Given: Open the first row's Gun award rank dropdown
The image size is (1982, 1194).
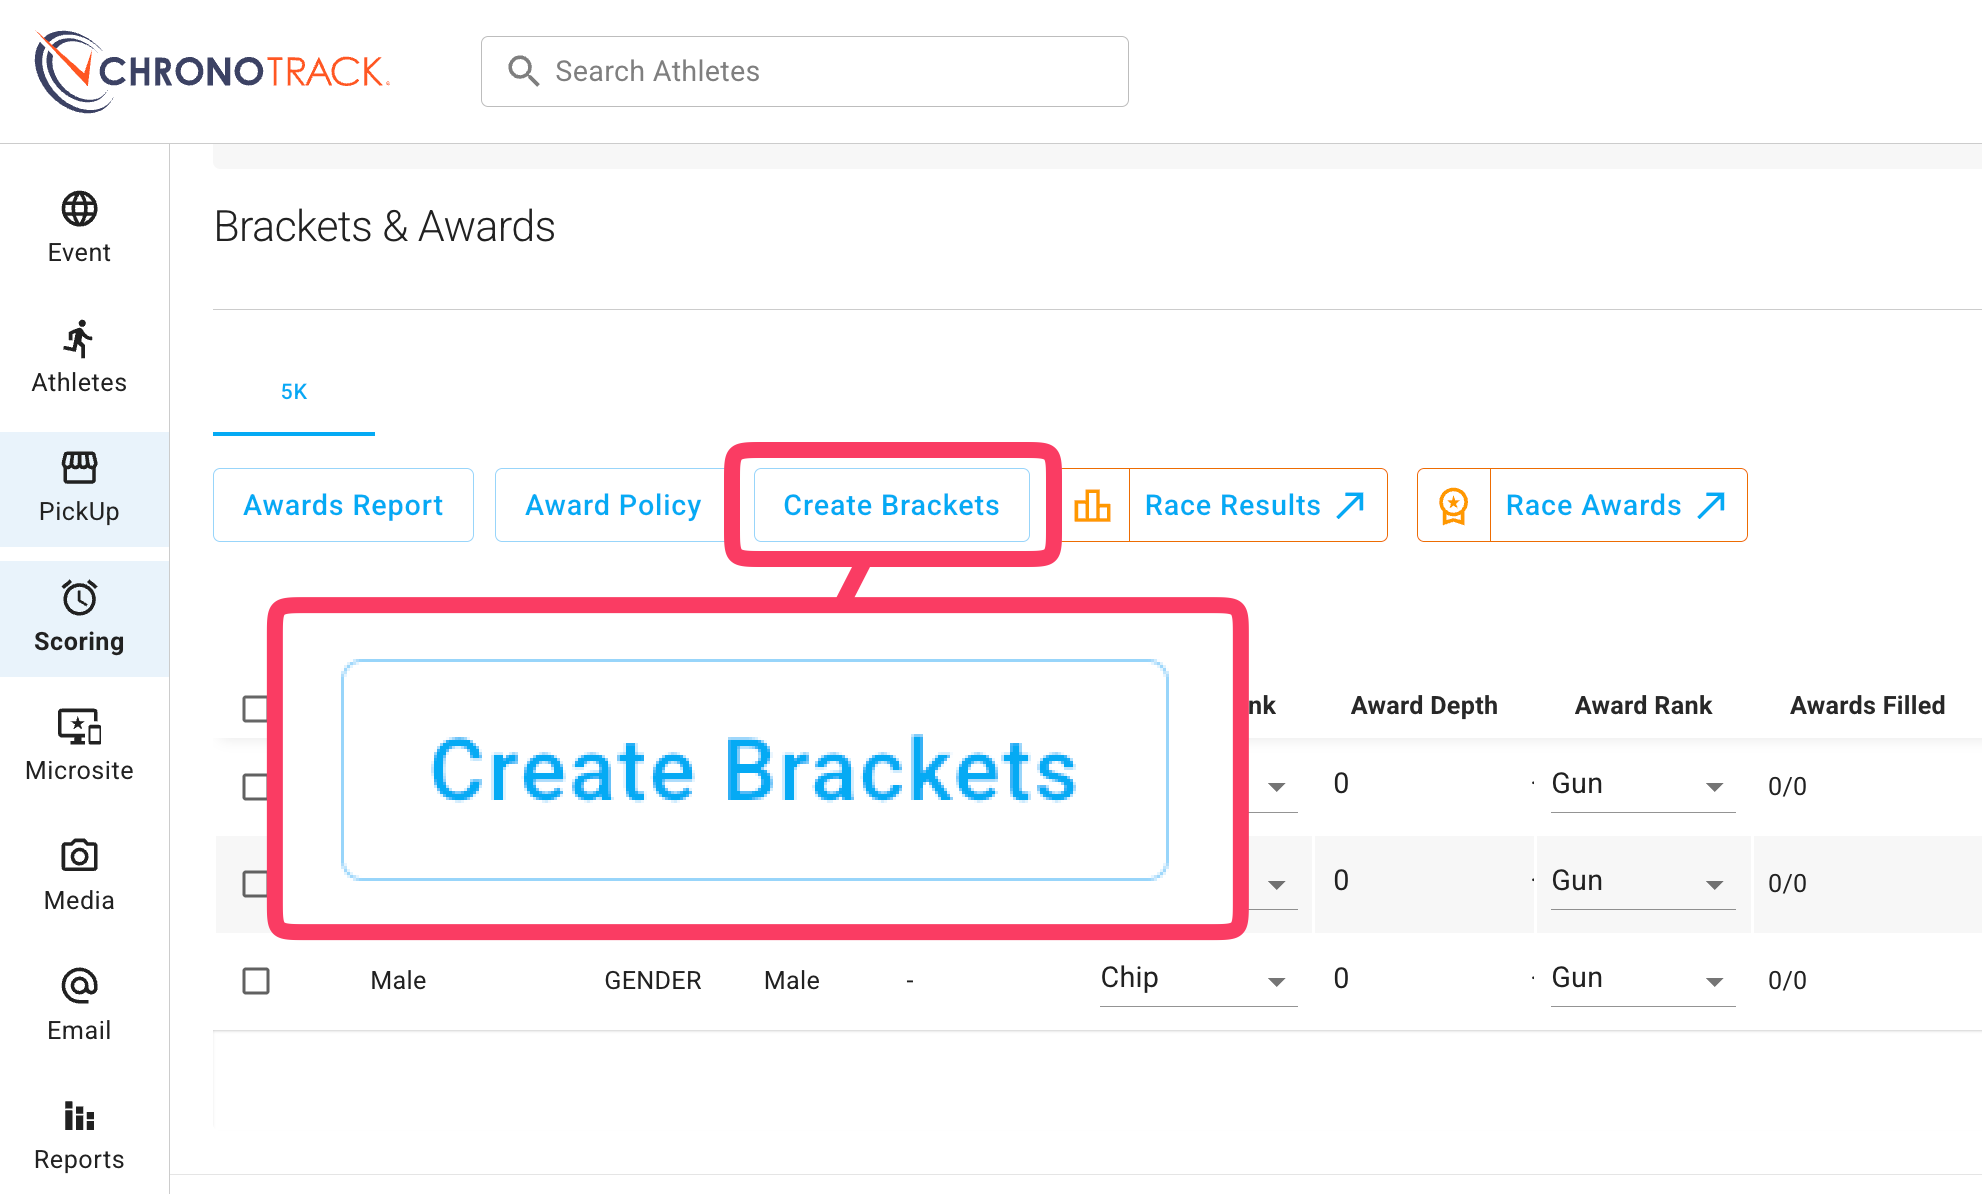Looking at the screenshot, I should (1641, 785).
